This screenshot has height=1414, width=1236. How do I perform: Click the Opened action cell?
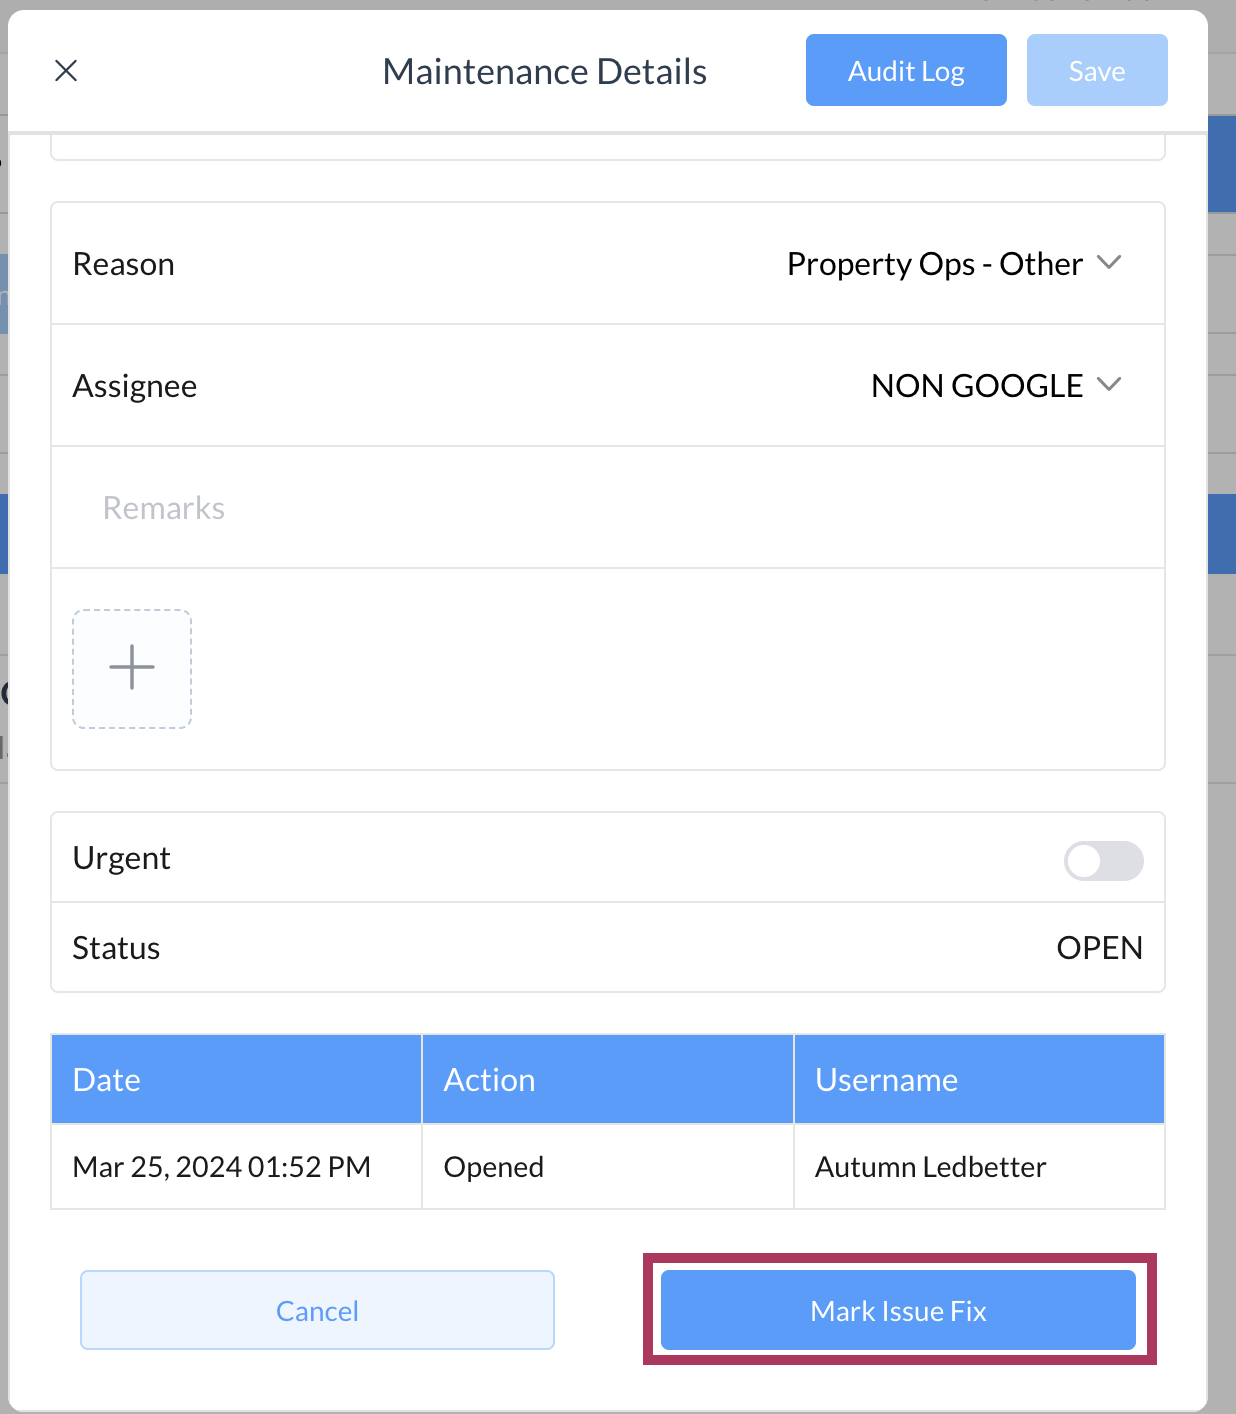494,1167
